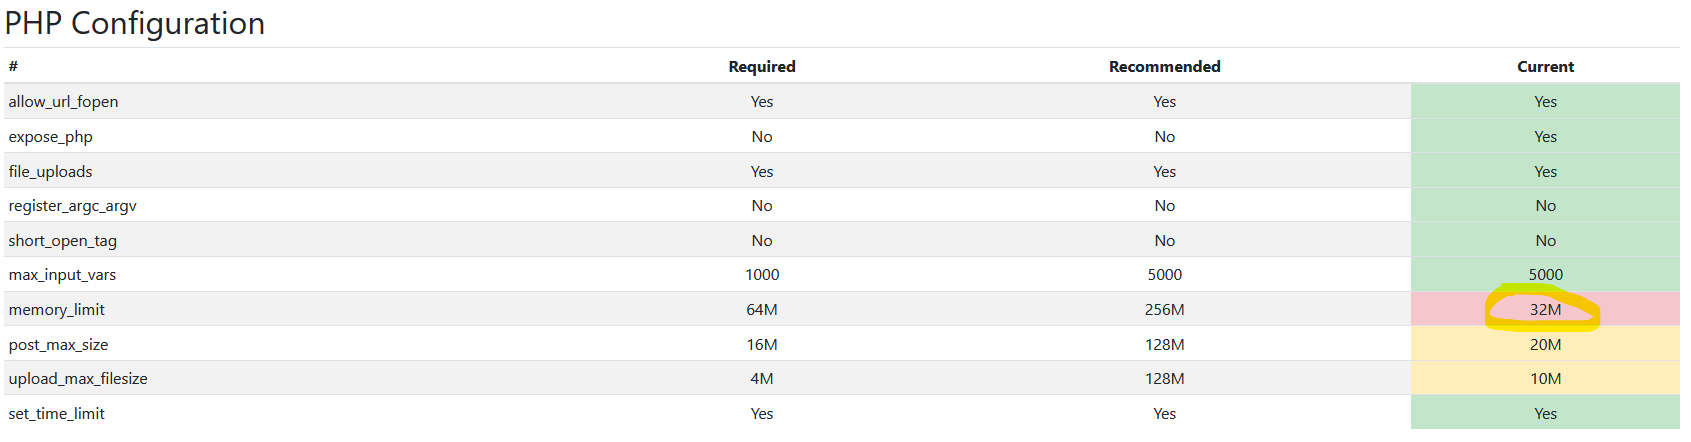1691x442 pixels.
Task: Click the set_time_limit setting name
Action: 56,414
